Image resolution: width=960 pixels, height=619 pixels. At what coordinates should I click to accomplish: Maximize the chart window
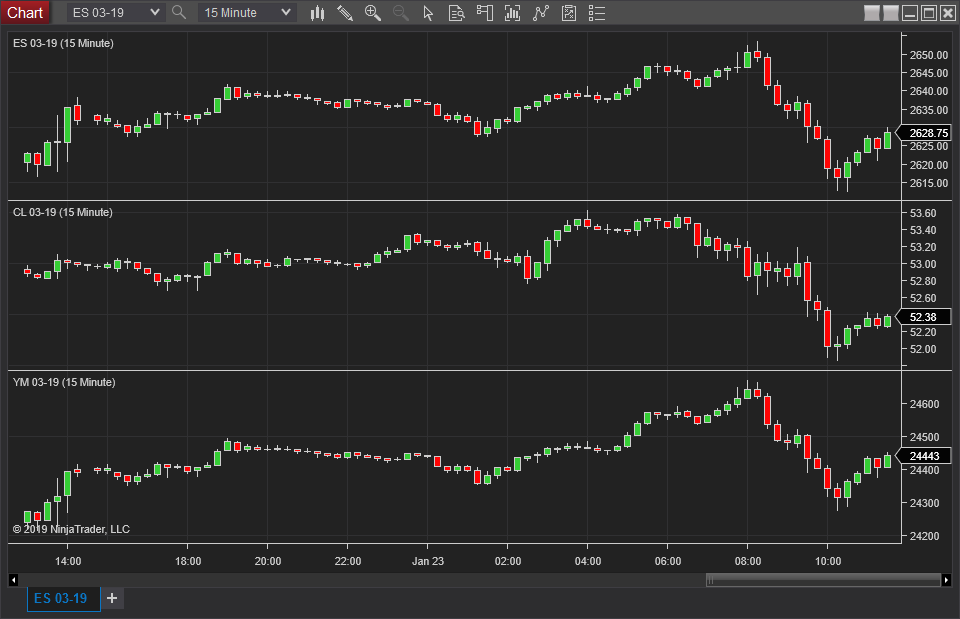[929, 13]
